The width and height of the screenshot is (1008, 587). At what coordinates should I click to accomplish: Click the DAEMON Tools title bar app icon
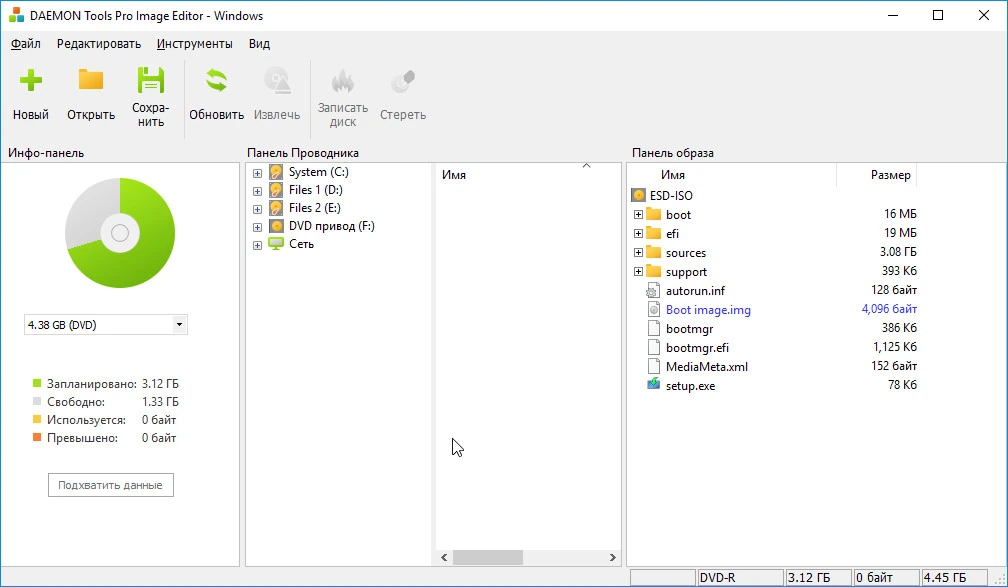(16, 15)
